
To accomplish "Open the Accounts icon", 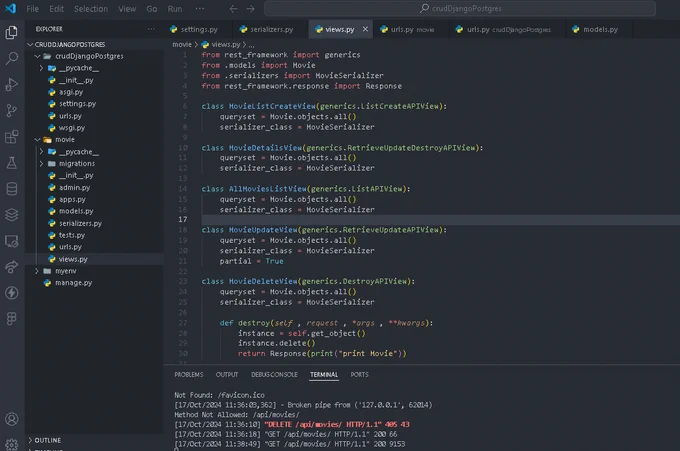I will [x=12, y=419].
